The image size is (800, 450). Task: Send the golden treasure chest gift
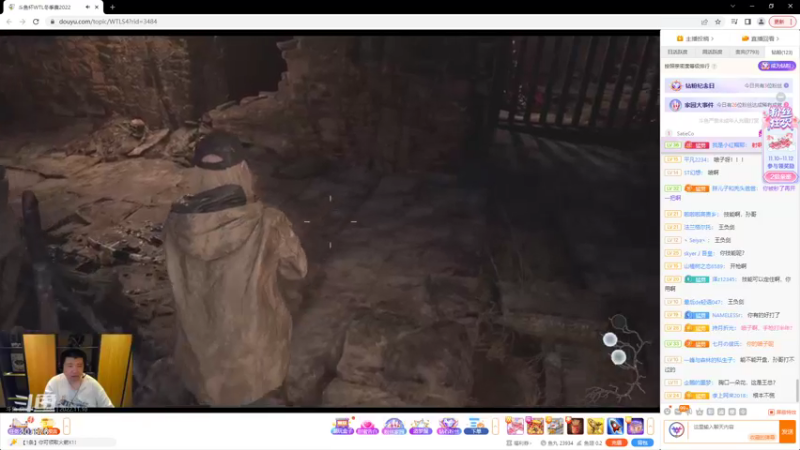pos(535,426)
